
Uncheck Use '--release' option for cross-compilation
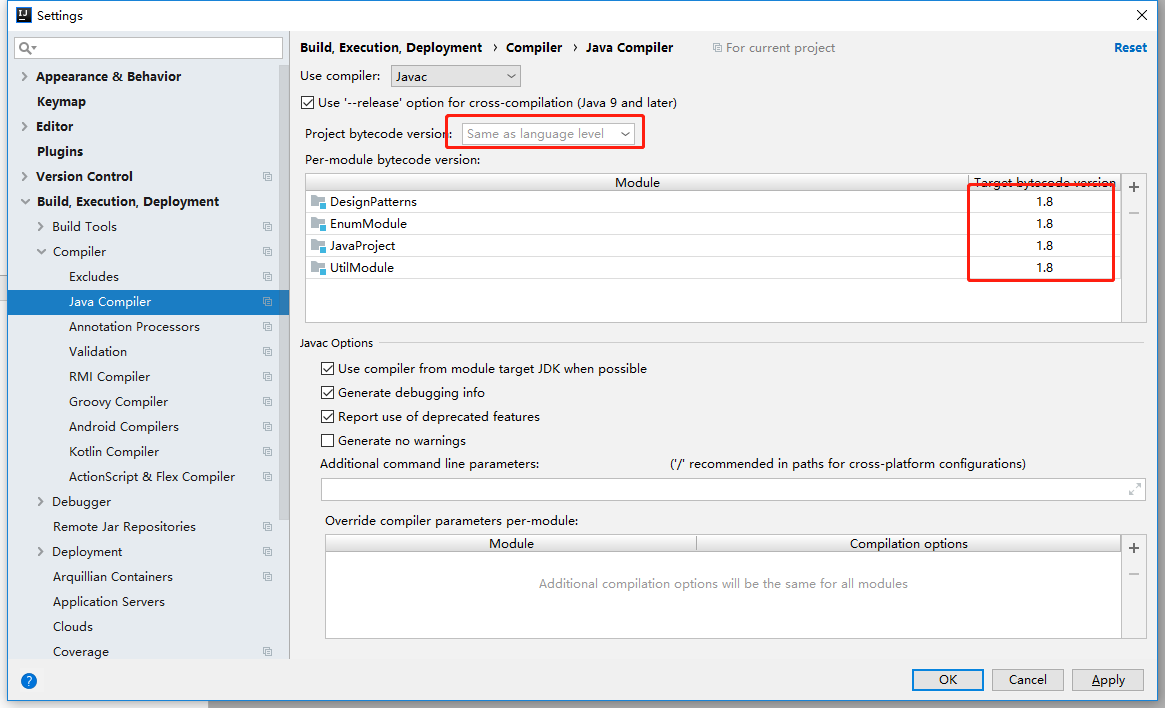point(307,102)
